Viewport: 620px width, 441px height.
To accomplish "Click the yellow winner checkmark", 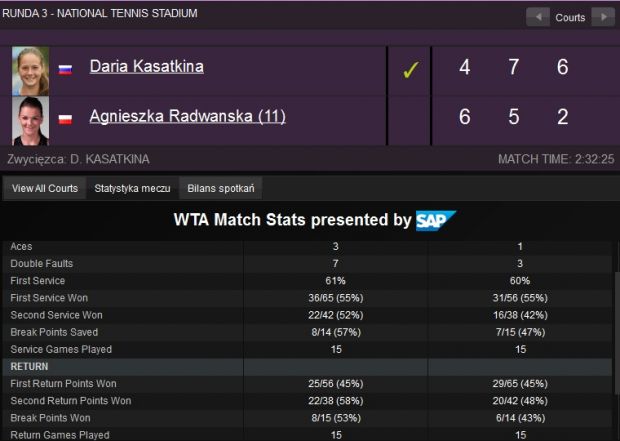I will [410, 70].
